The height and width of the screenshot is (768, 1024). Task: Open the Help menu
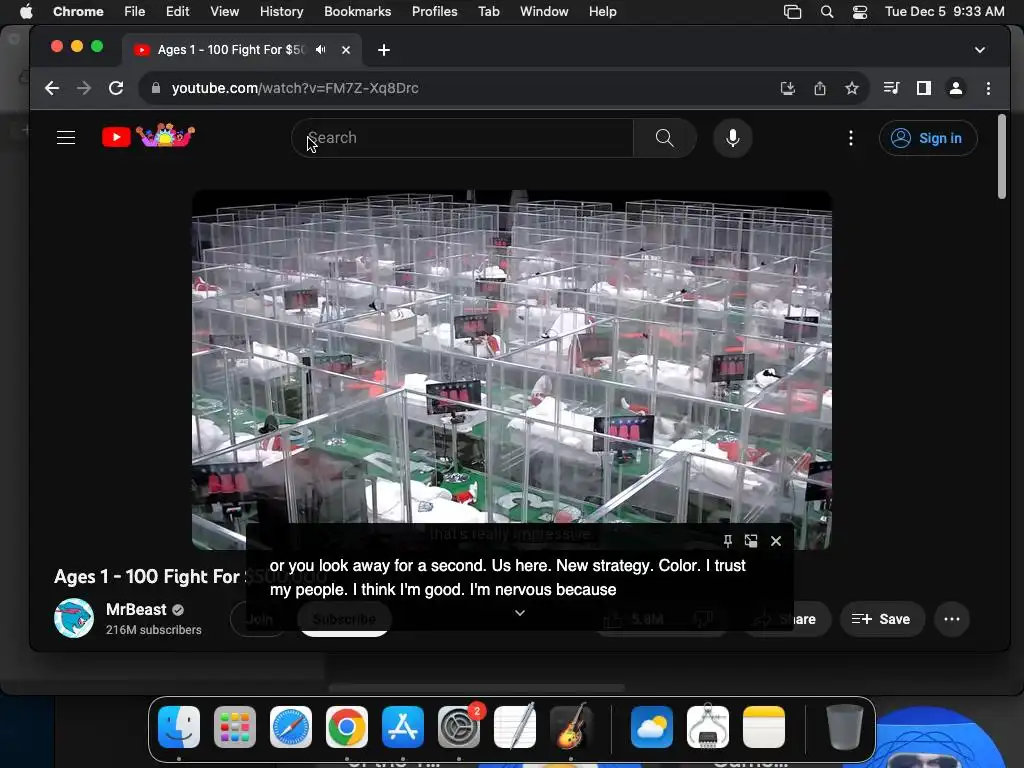click(x=602, y=11)
